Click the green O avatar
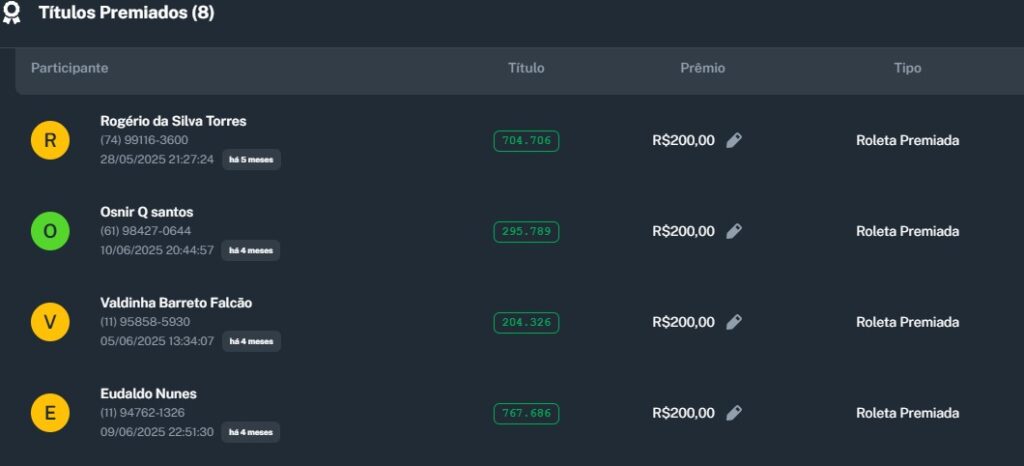The image size is (1024, 466). click(50, 232)
